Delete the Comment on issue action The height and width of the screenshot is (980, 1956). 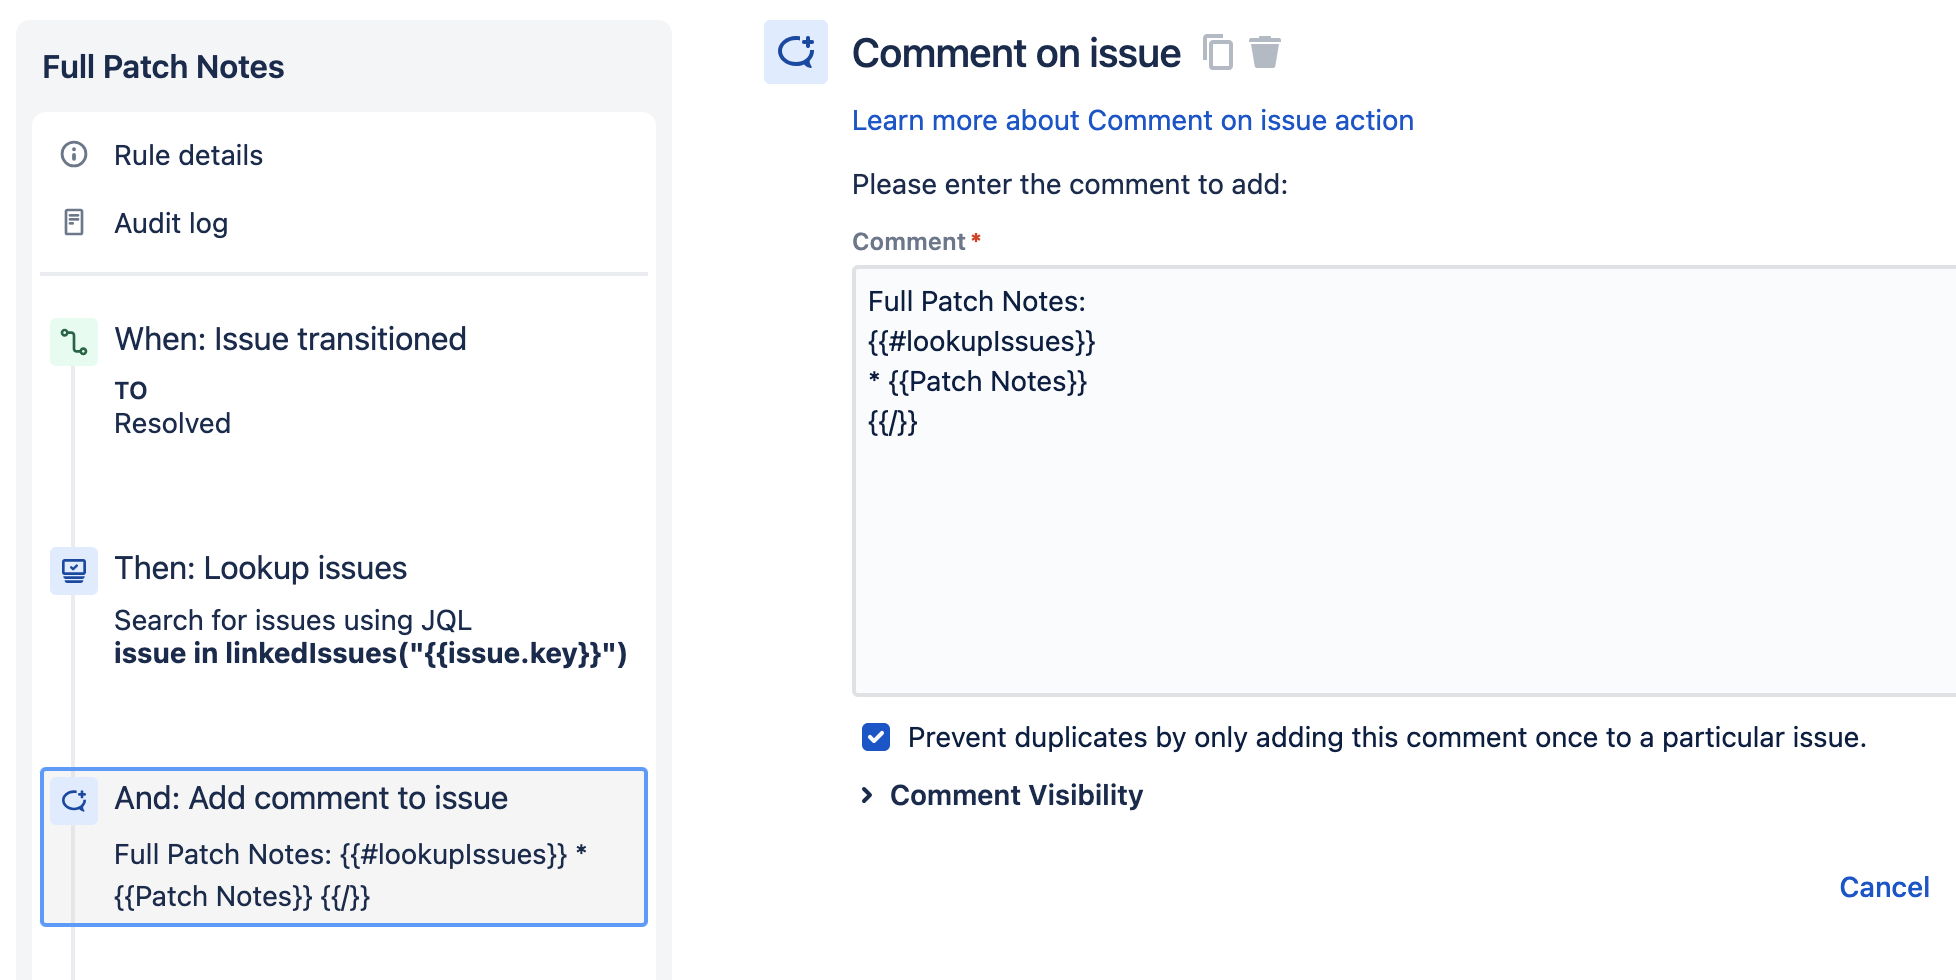[x=1266, y=53]
